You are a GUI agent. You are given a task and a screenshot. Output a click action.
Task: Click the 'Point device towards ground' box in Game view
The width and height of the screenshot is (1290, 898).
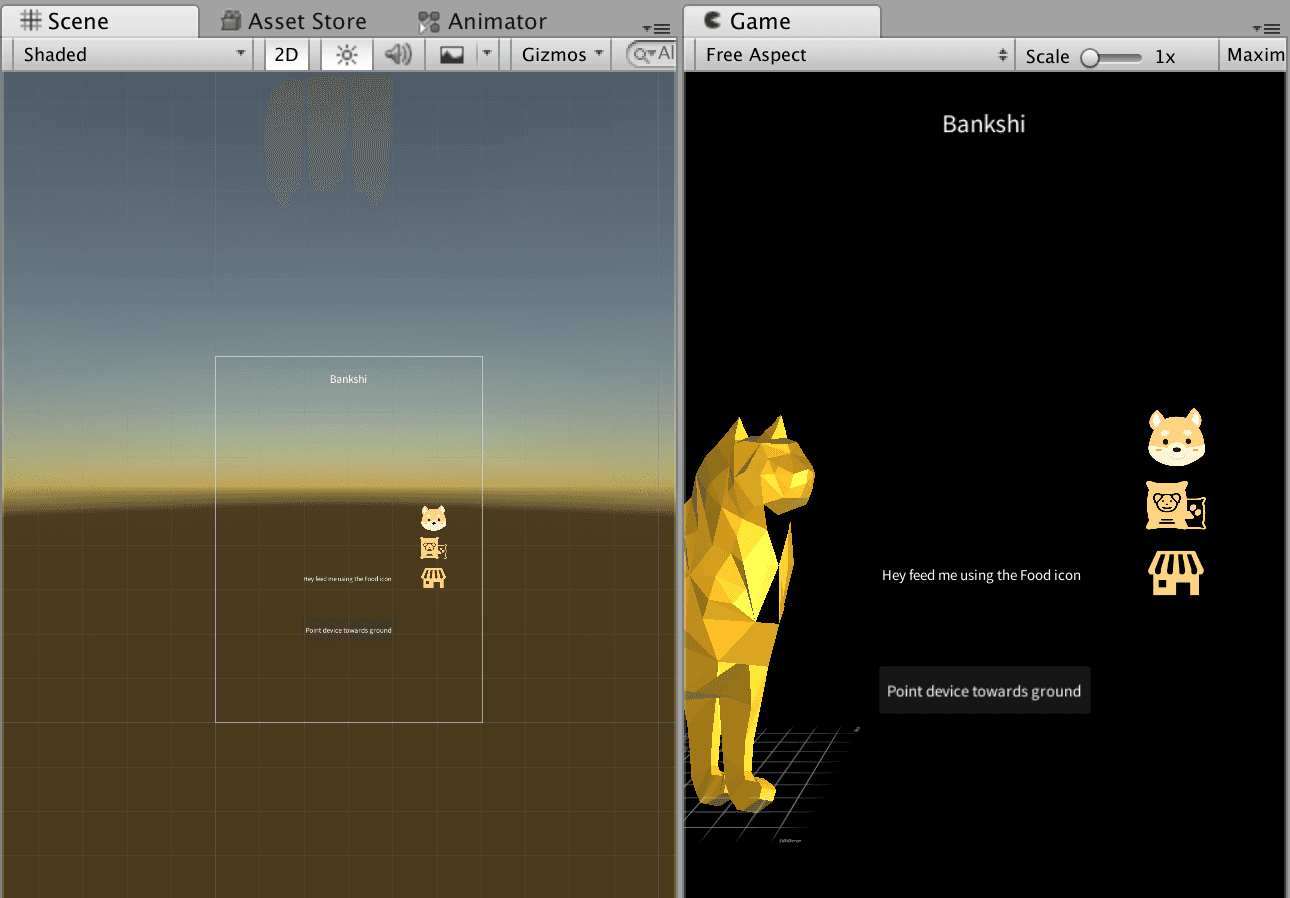(984, 691)
